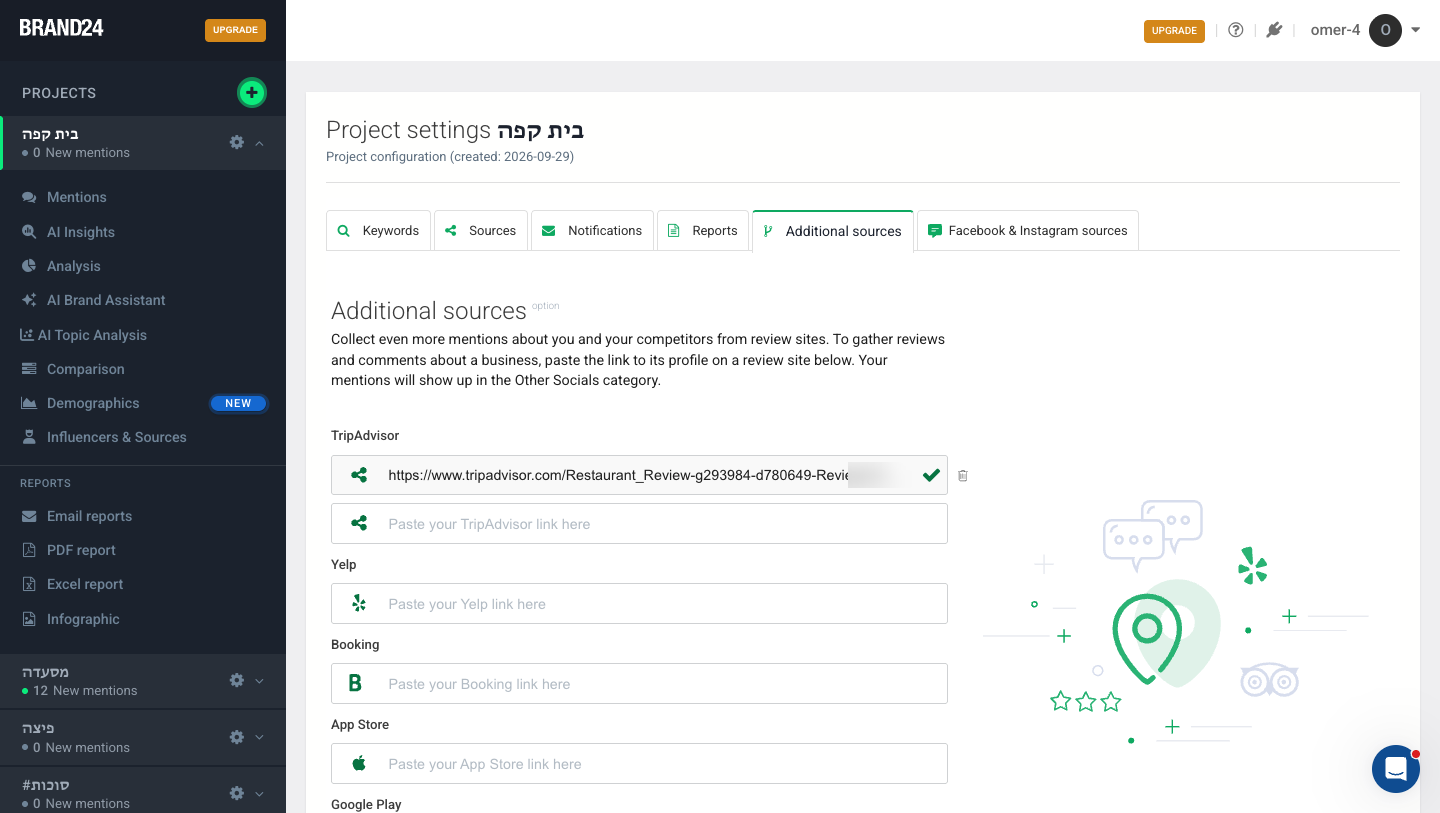1440x813 pixels.
Task: Click the omer-4 user avatar
Action: (x=1385, y=30)
